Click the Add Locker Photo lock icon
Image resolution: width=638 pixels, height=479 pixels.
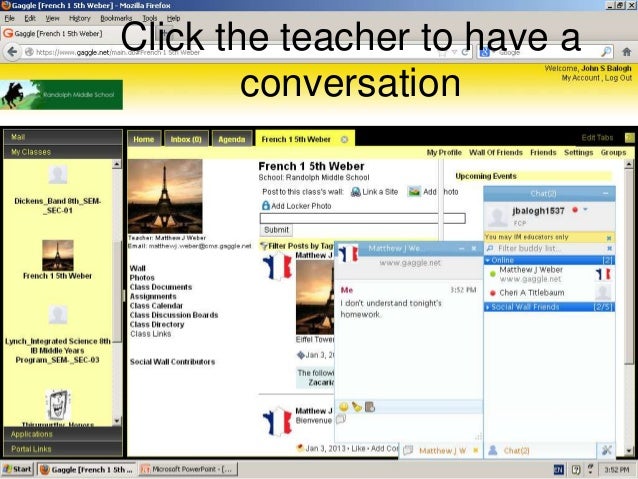pyautogui.click(x=265, y=206)
